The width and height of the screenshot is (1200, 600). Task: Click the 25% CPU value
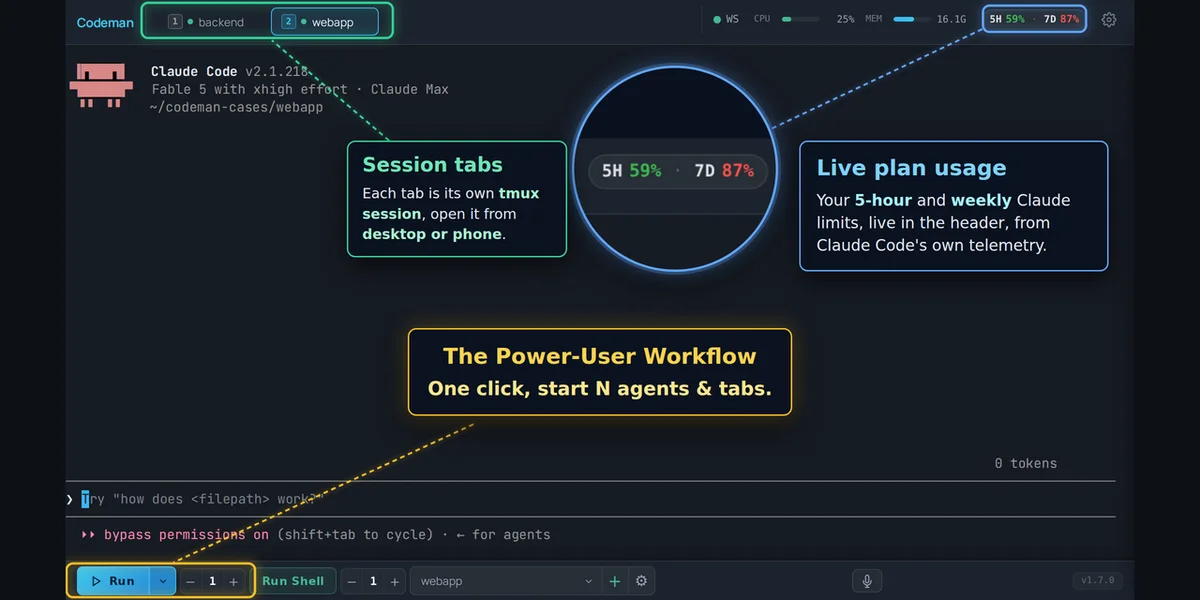846,19
